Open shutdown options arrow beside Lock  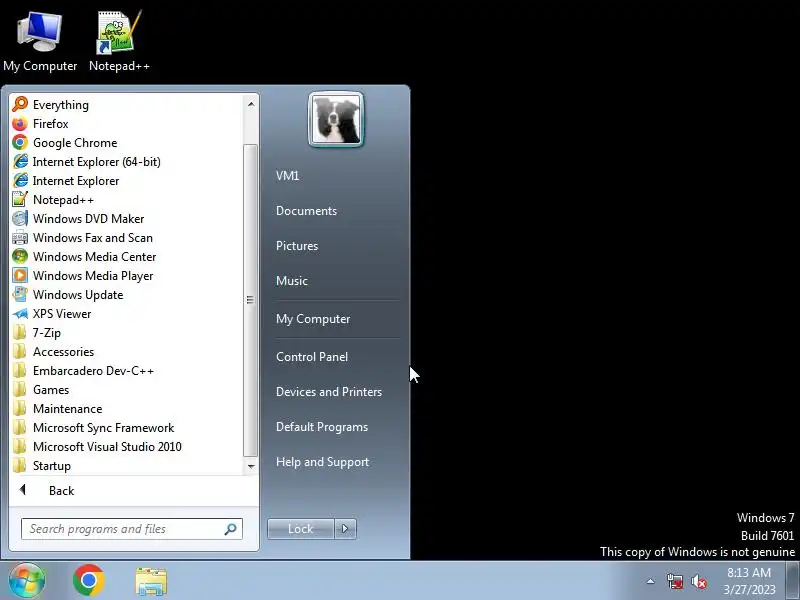coord(345,529)
